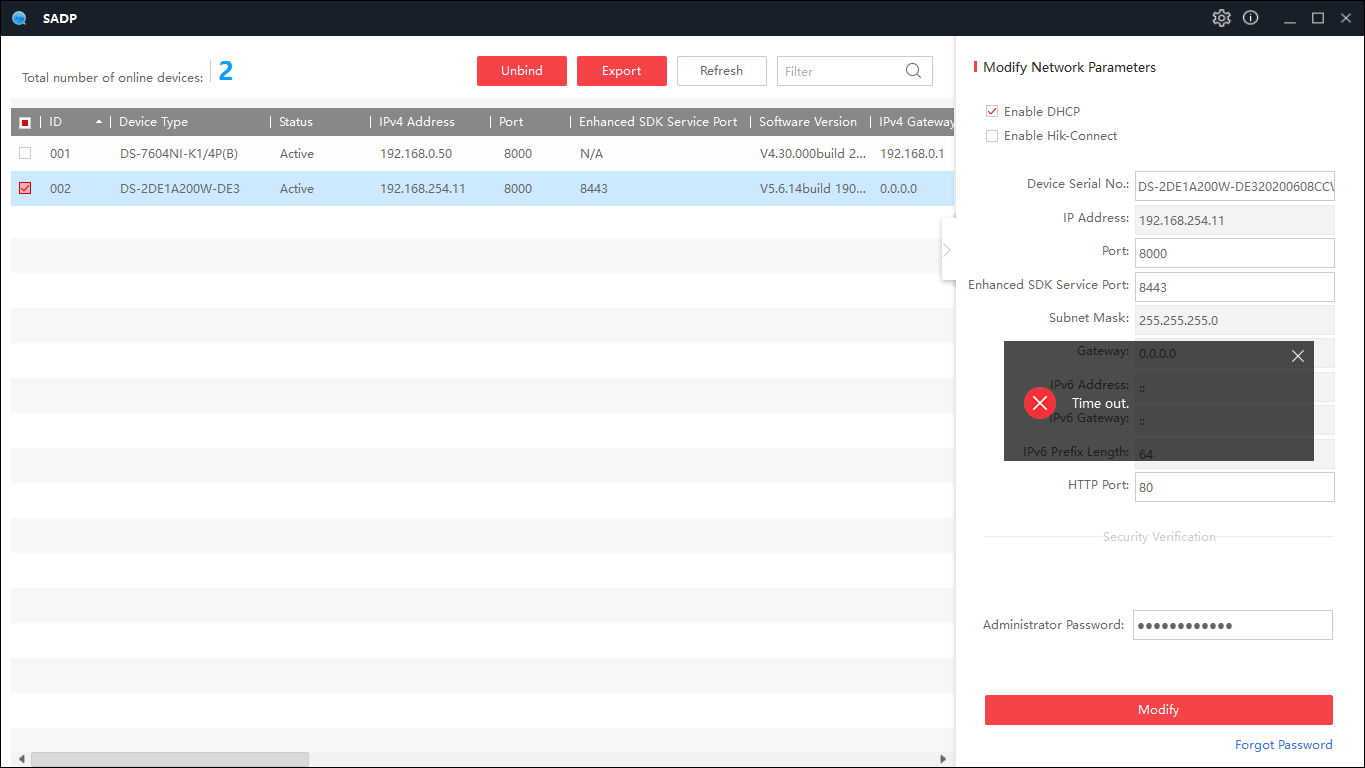The height and width of the screenshot is (768, 1365).
Task: Collapse the side panel with arrow handle
Action: coord(948,249)
